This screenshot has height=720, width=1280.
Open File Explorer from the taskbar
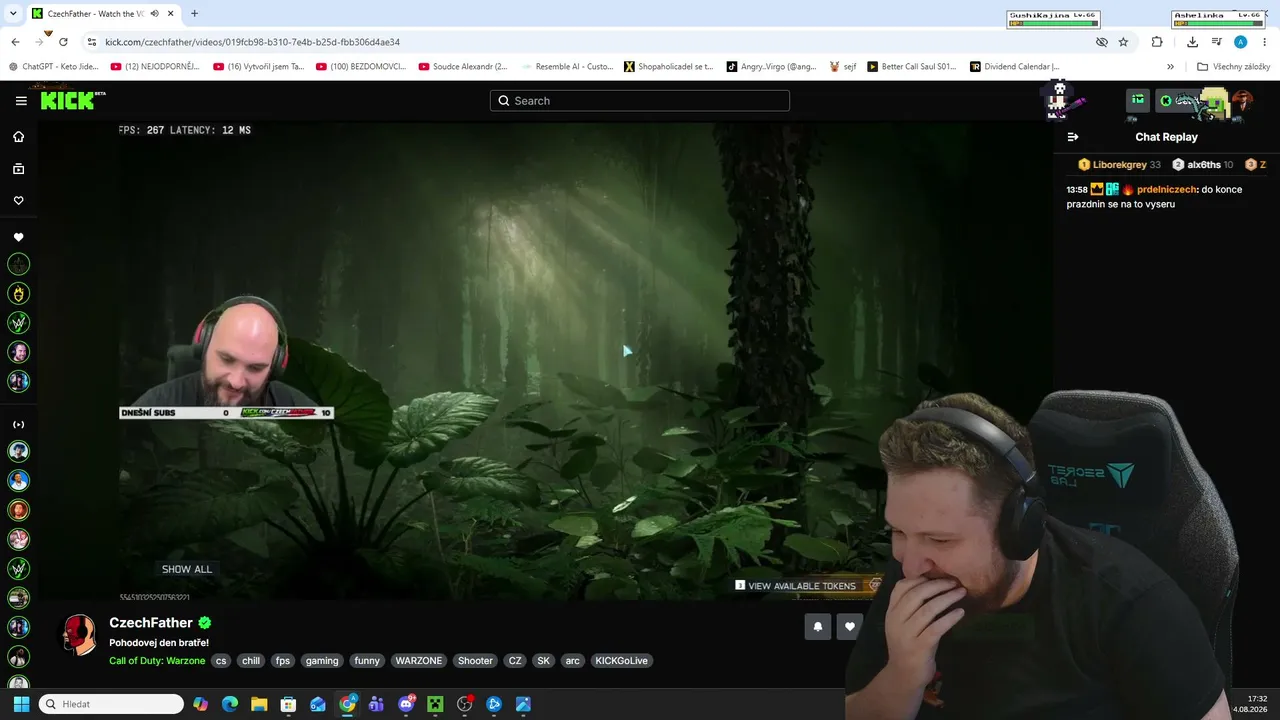click(x=259, y=704)
